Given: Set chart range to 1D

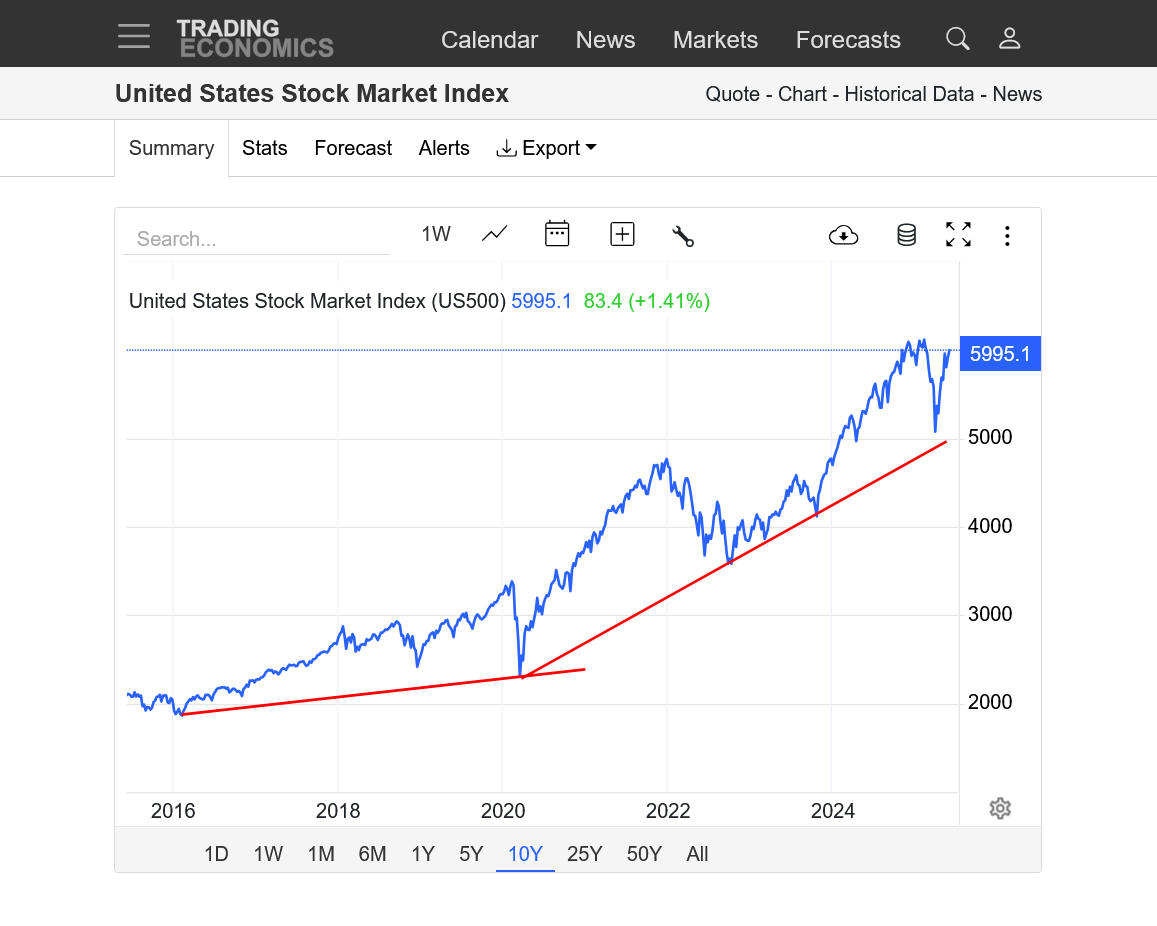Looking at the screenshot, I should point(215,854).
